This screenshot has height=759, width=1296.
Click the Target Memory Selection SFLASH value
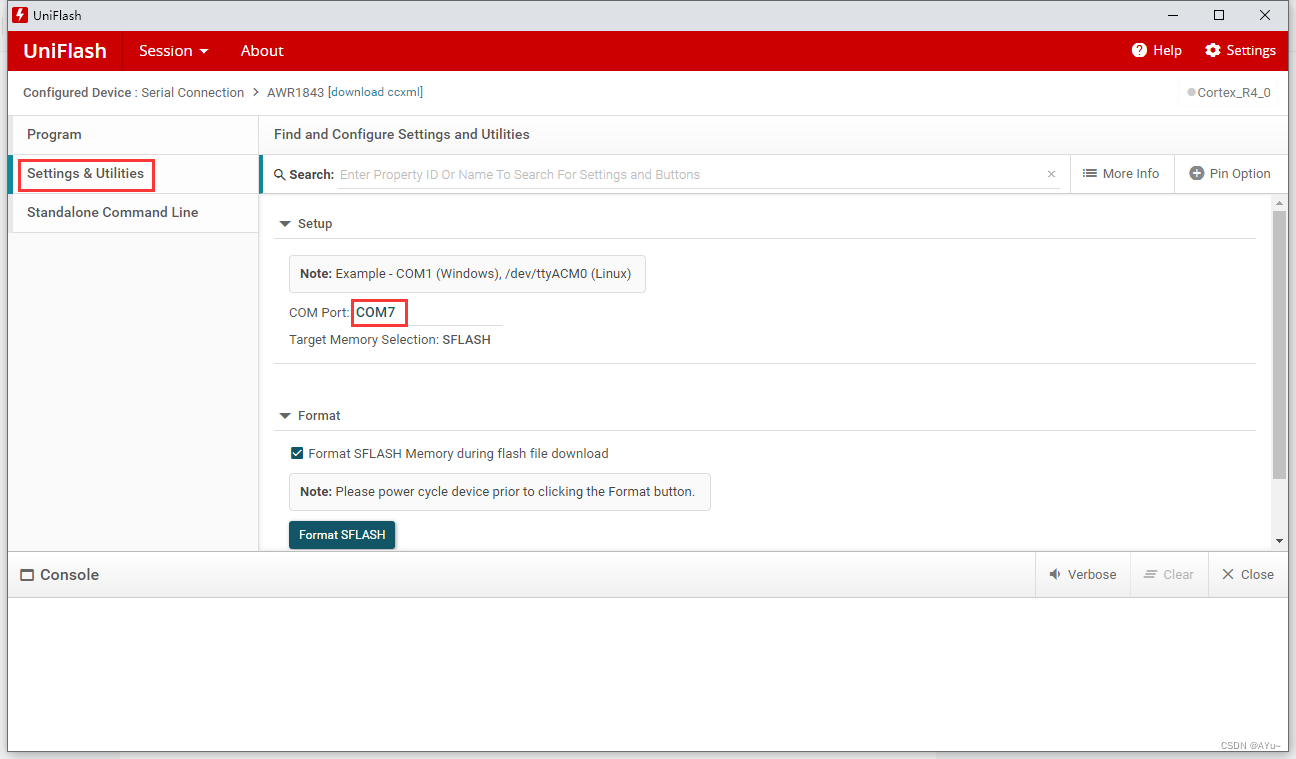[466, 340]
